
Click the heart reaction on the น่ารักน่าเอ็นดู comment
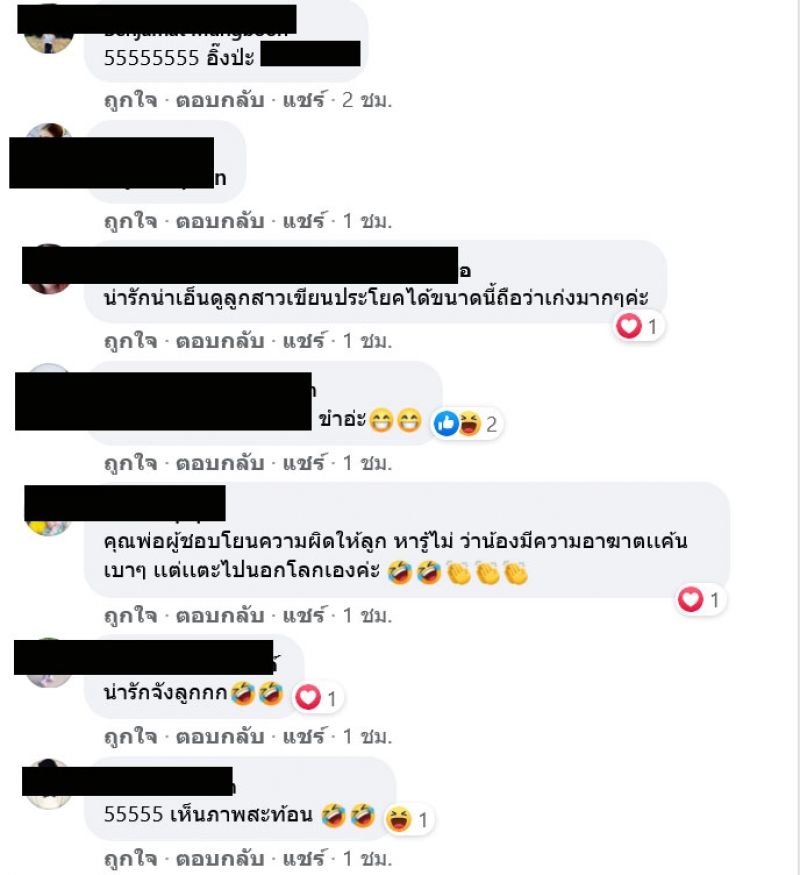(x=629, y=326)
